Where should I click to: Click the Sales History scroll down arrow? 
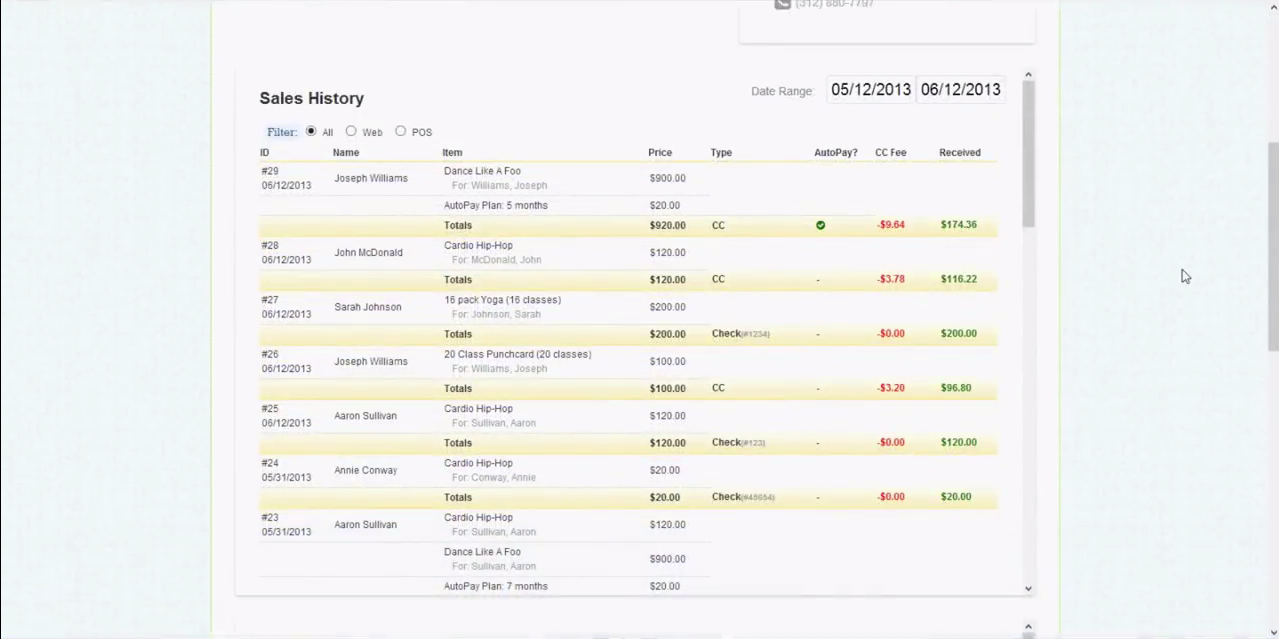tap(1028, 589)
